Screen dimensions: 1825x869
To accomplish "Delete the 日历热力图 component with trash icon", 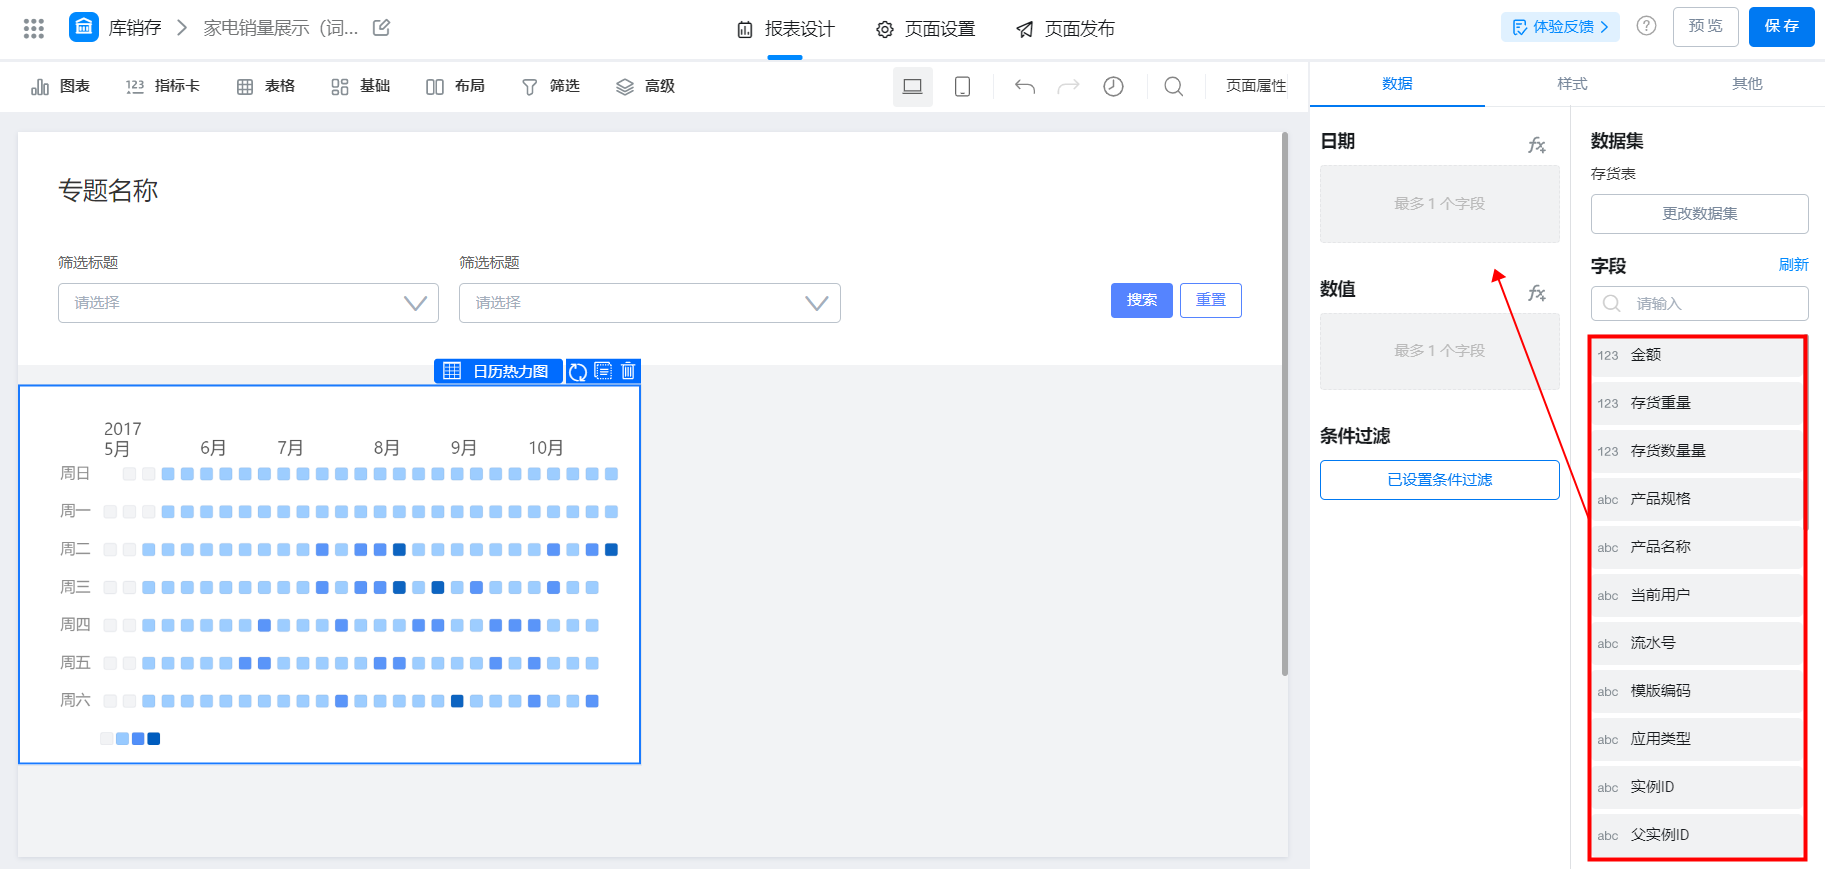I will 628,371.
